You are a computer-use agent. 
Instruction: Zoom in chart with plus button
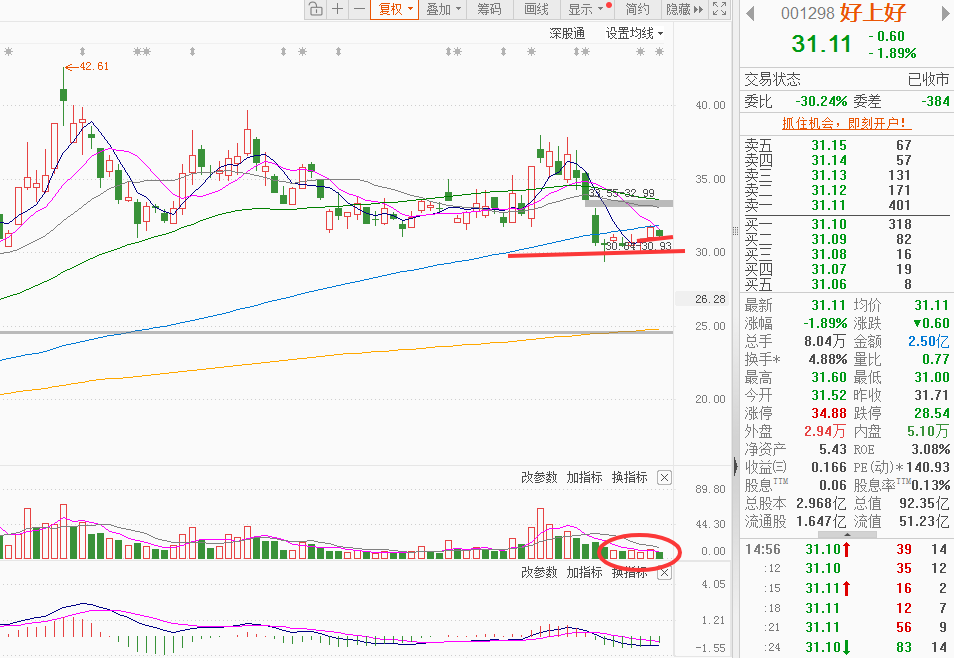click(338, 9)
